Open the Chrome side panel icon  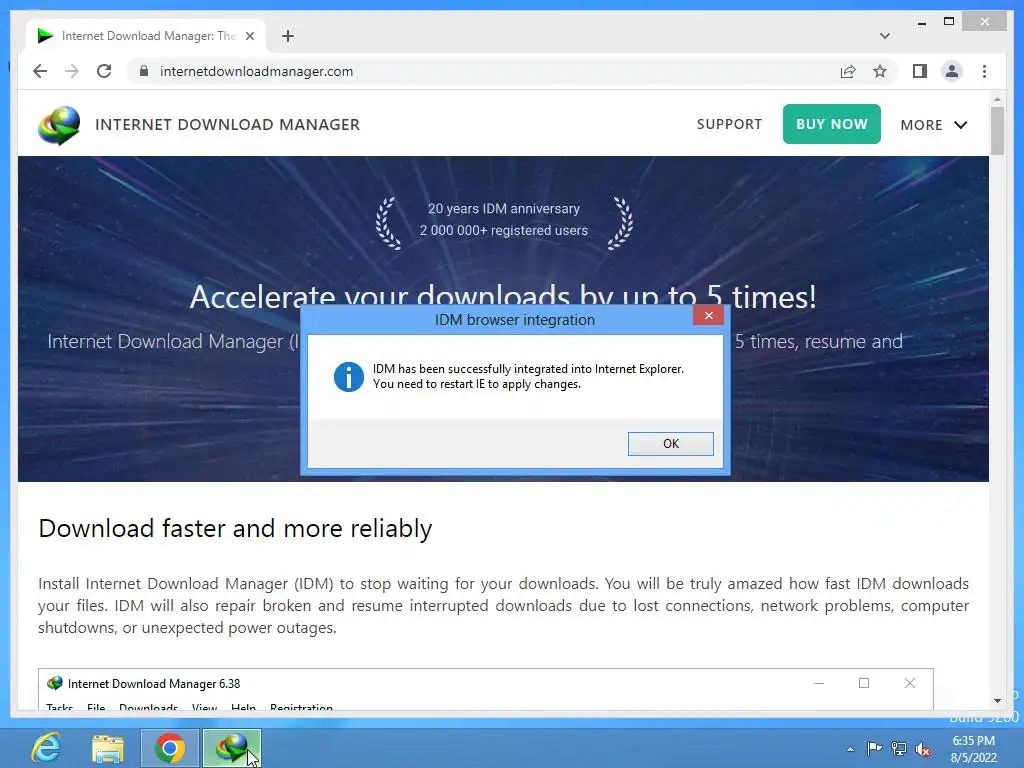tap(920, 71)
